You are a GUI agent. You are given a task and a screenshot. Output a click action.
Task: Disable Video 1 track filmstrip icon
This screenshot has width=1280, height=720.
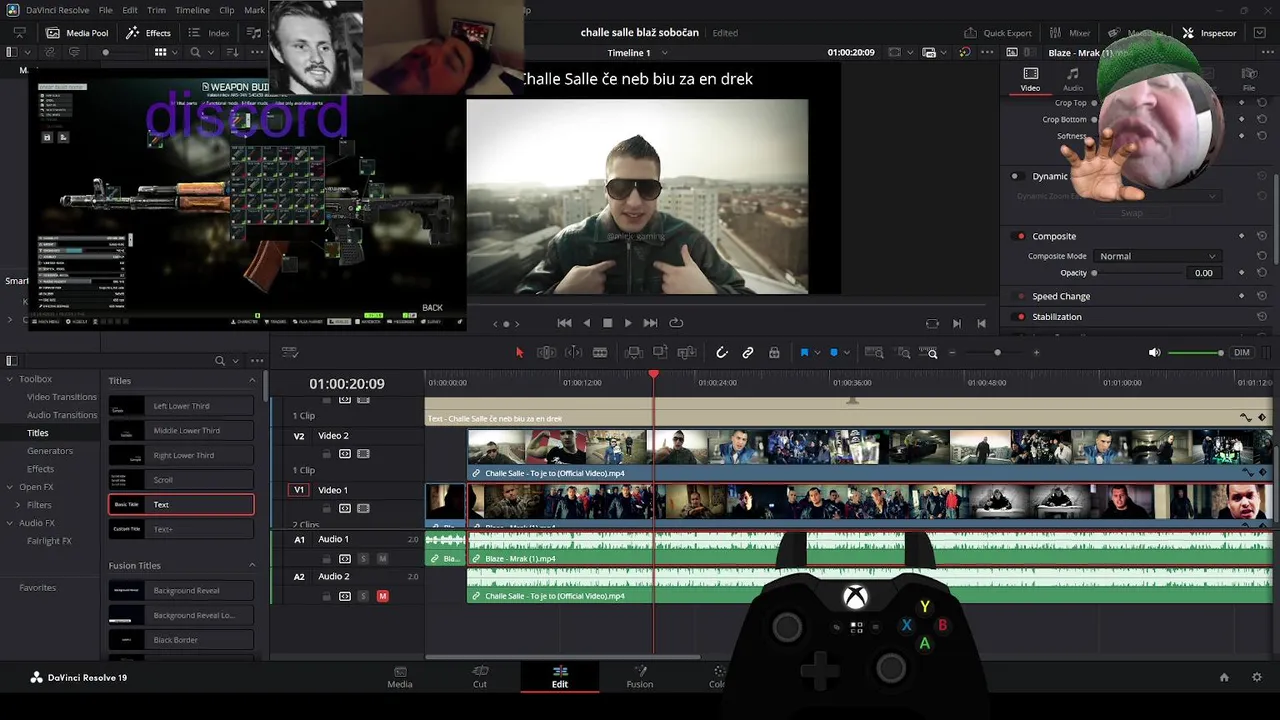click(364, 508)
